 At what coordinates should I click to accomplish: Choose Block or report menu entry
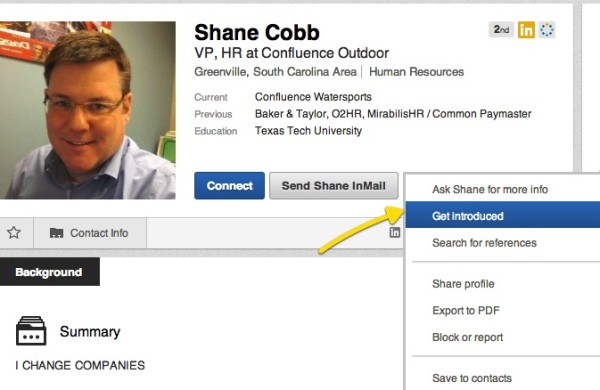click(467, 337)
